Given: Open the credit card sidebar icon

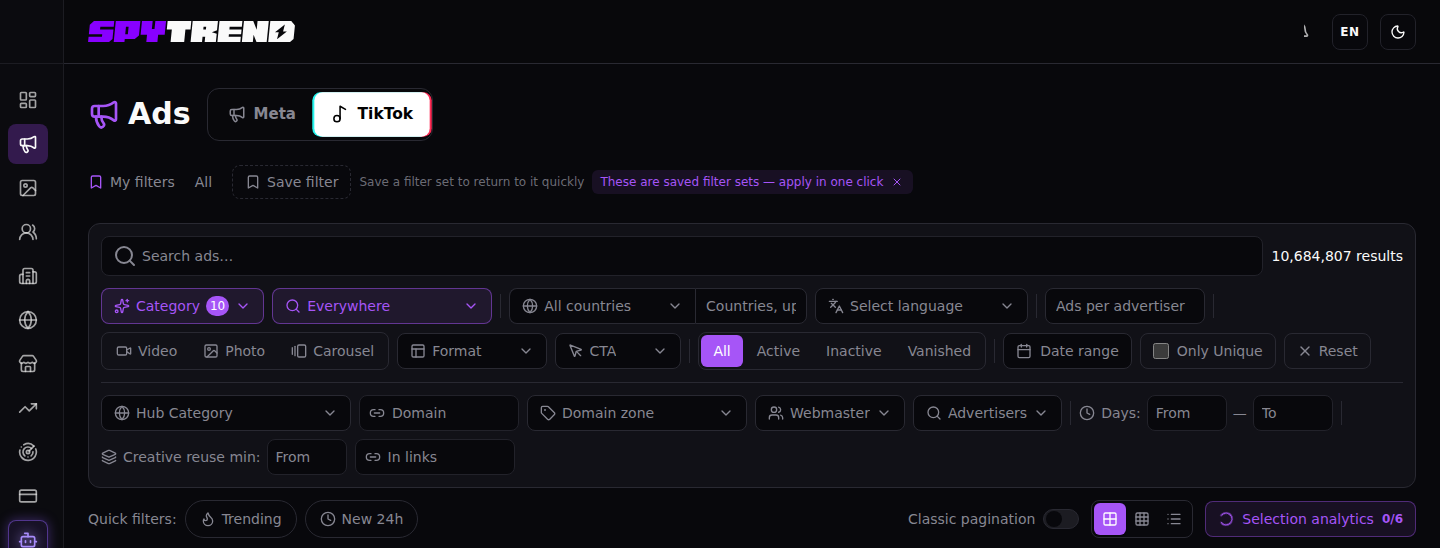Looking at the screenshot, I should click(x=28, y=496).
